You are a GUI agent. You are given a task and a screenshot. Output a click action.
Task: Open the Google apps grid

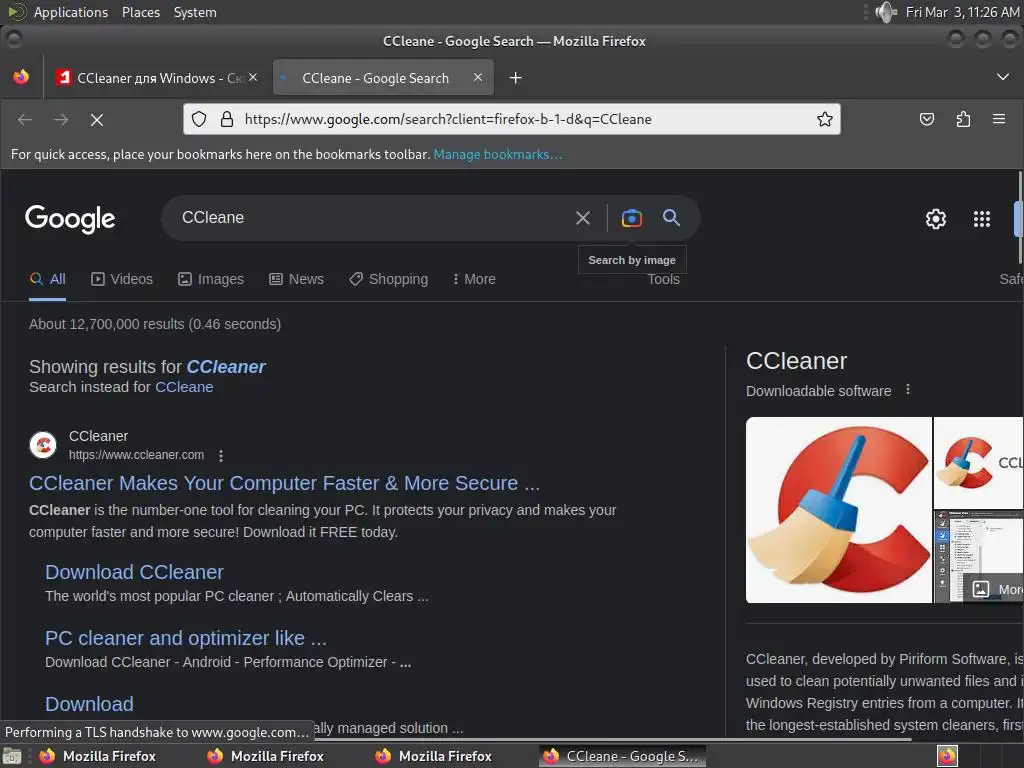click(x=982, y=219)
